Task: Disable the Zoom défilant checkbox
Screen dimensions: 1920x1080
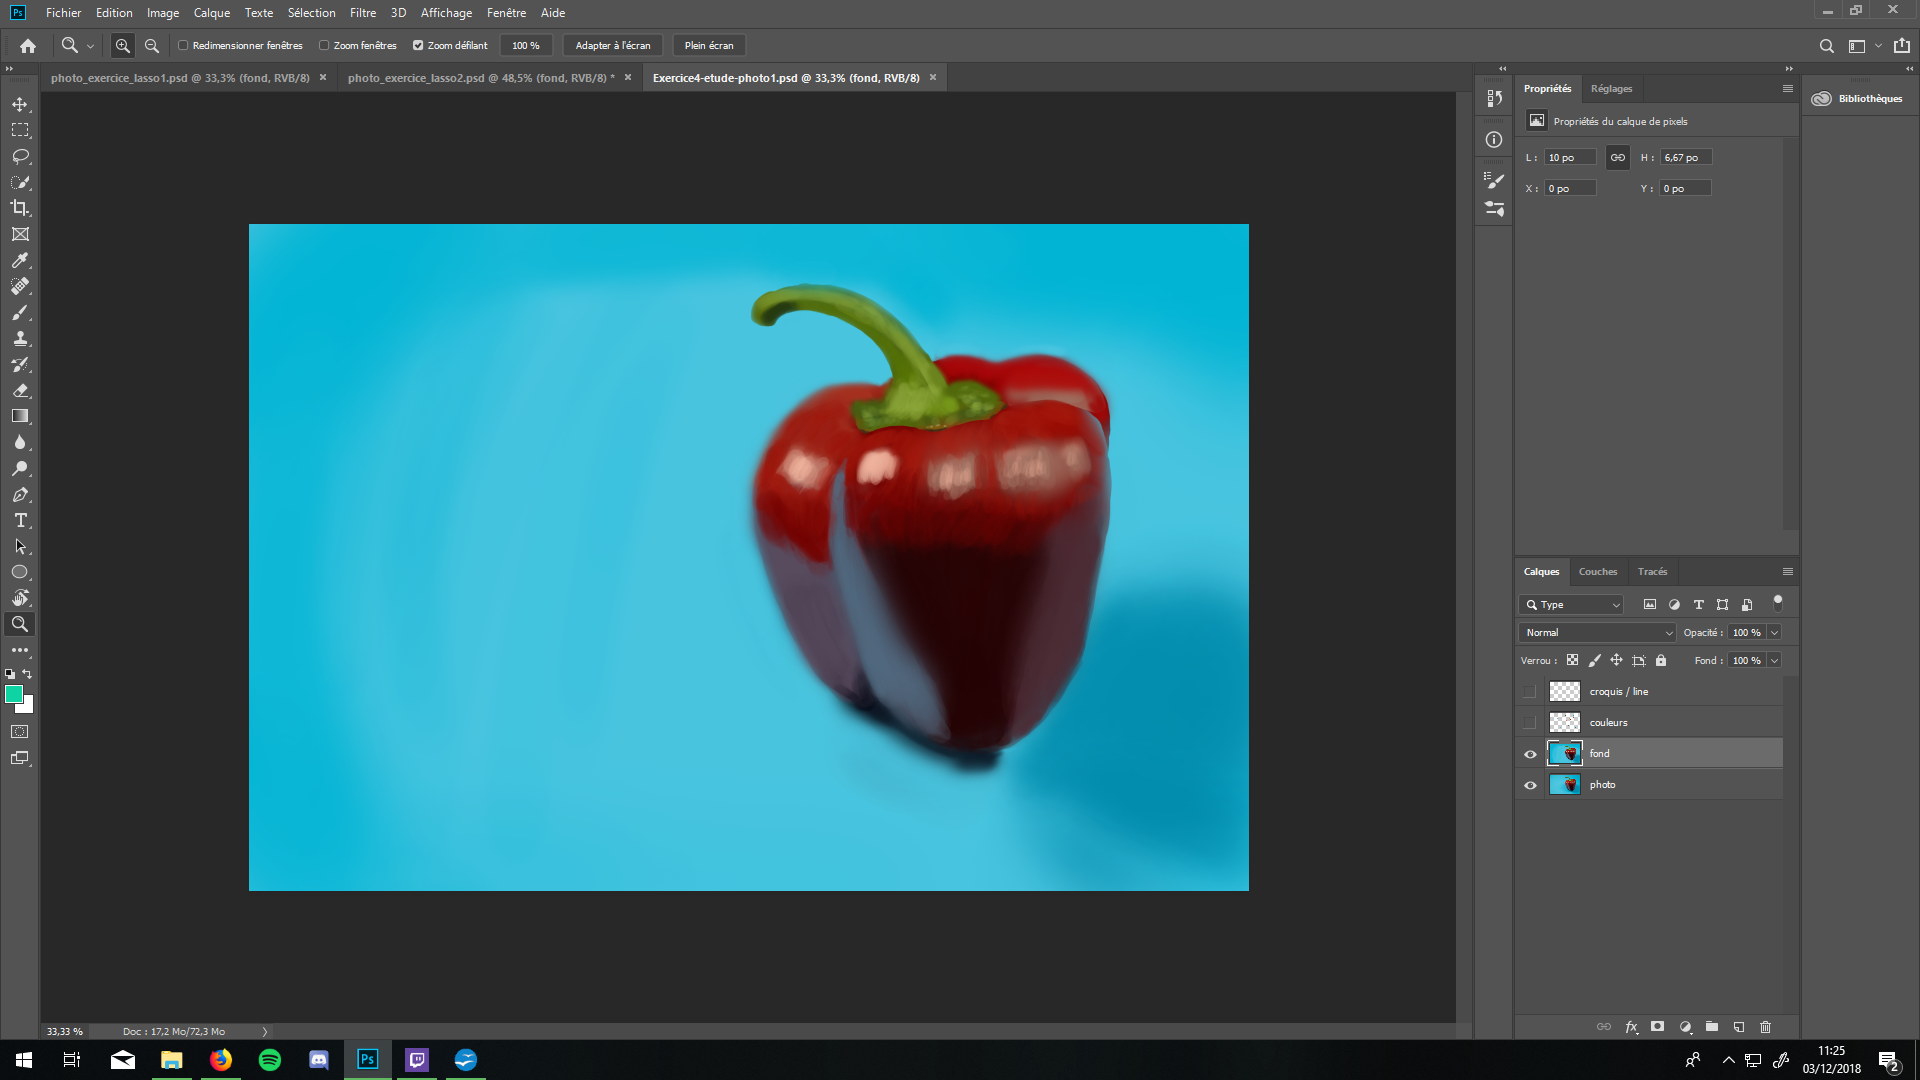Action: point(419,45)
